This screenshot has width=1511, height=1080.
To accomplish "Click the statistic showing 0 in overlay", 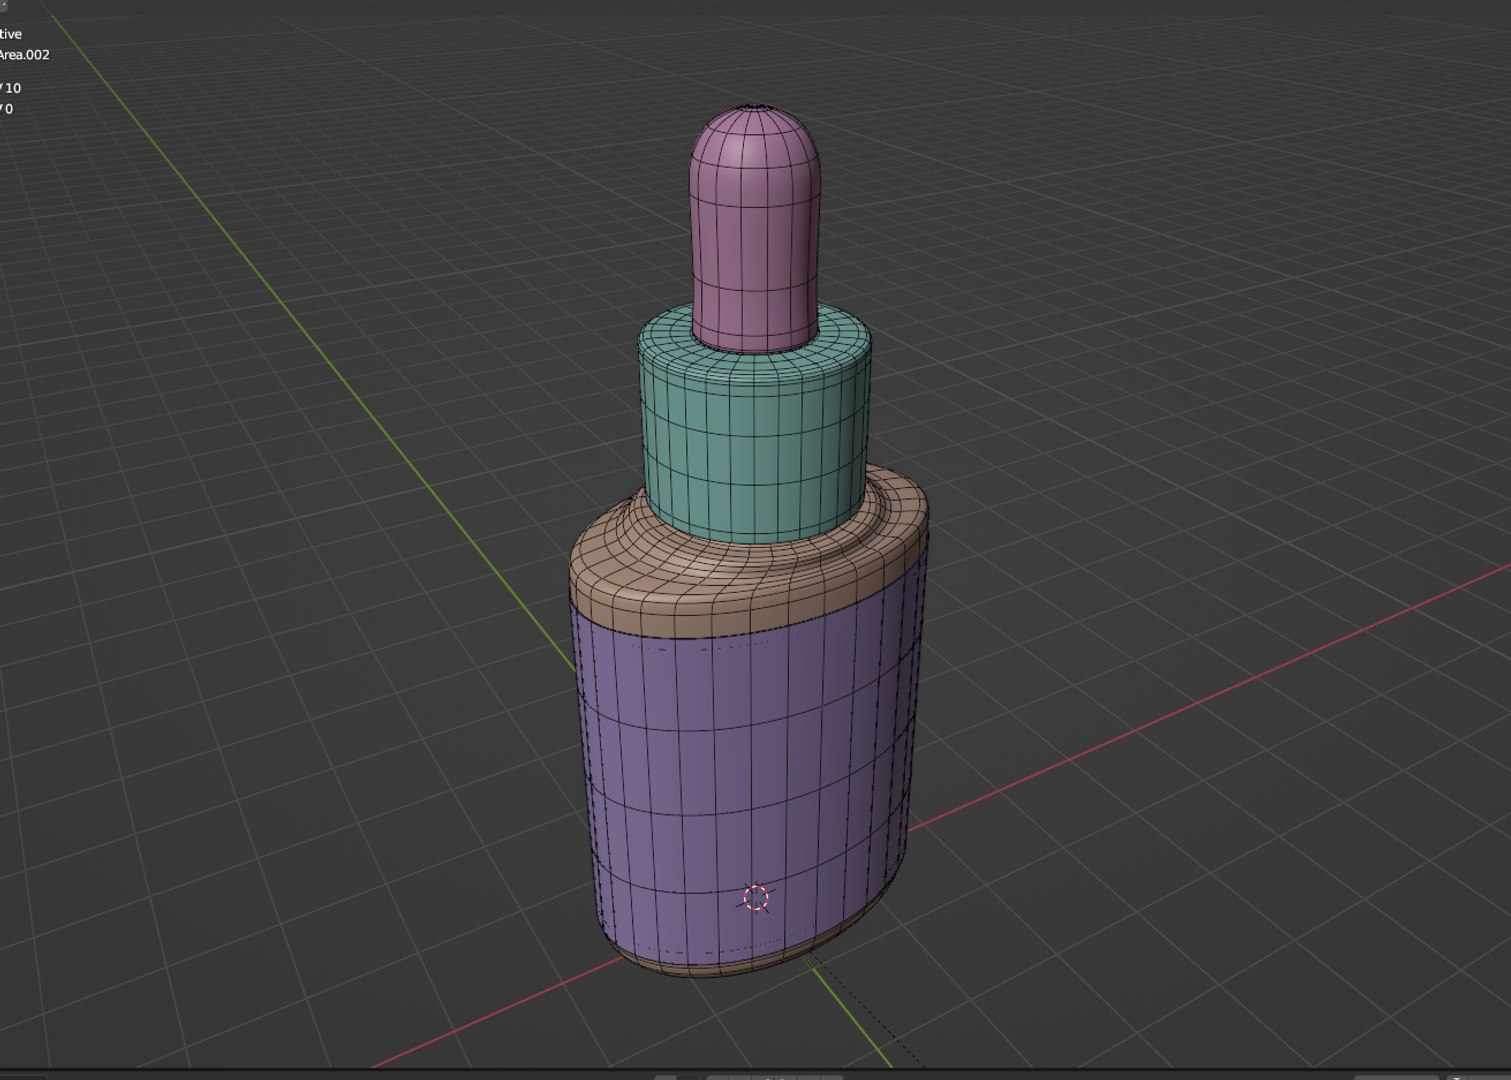I will [x=8, y=109].
